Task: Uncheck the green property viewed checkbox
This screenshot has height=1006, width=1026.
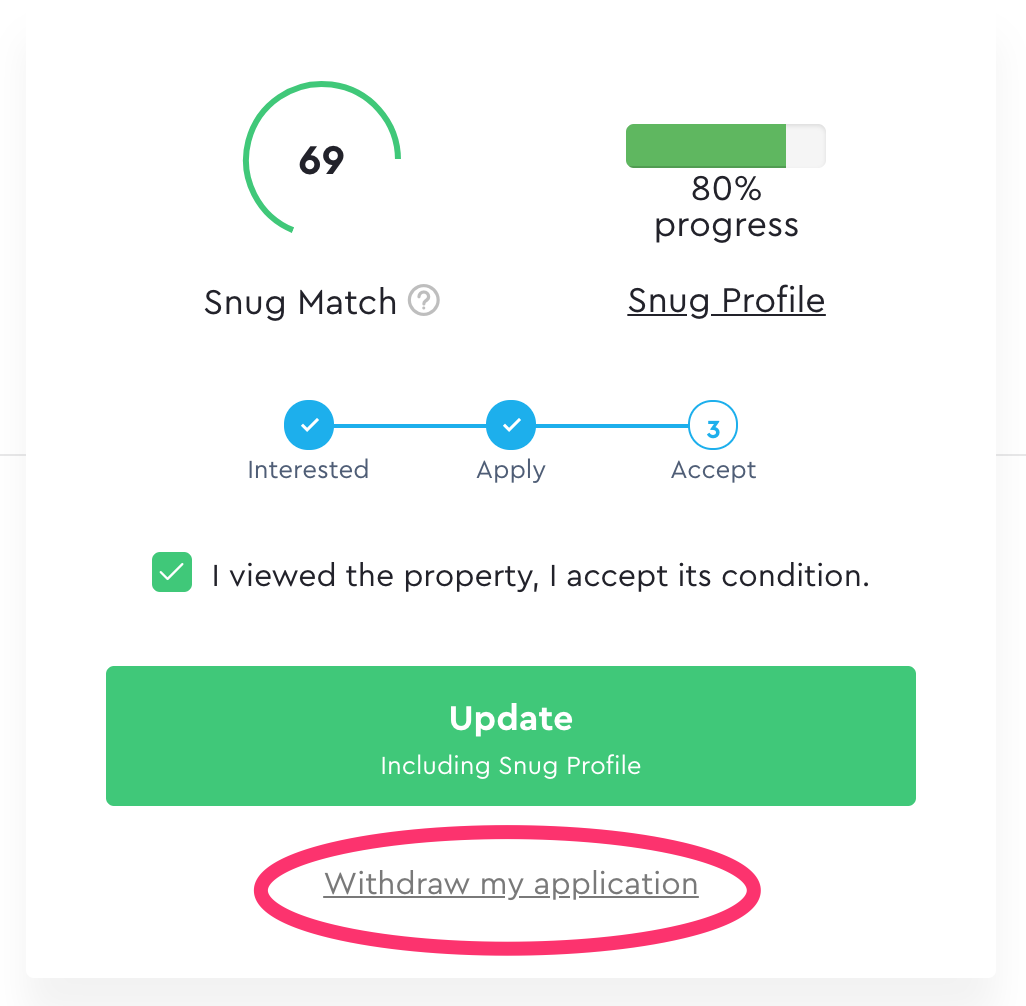Action: click(x=172, y=572)
